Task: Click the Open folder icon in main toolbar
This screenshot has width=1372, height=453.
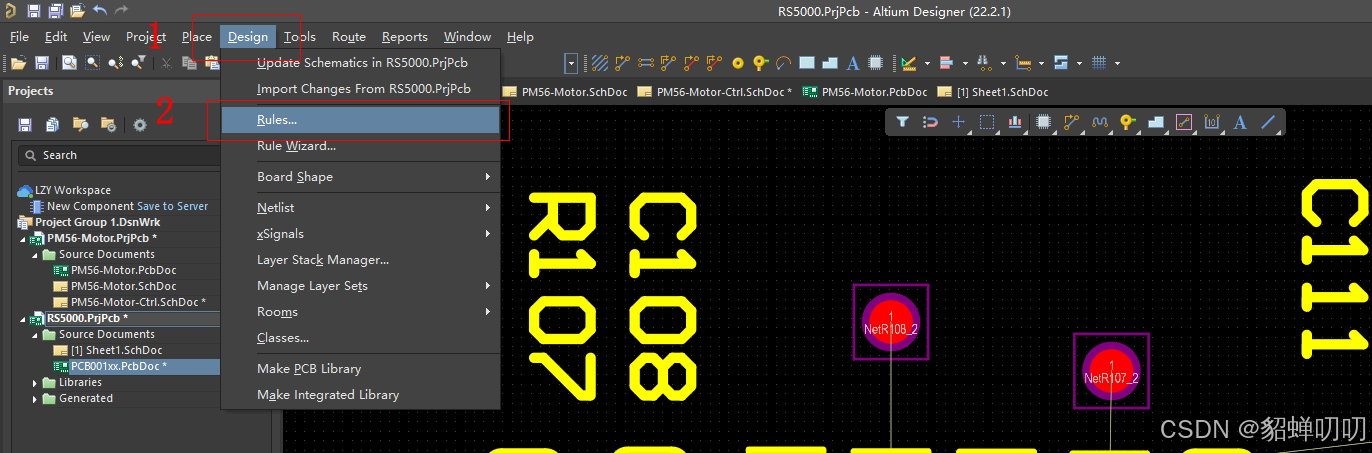Action: [18, 63]
